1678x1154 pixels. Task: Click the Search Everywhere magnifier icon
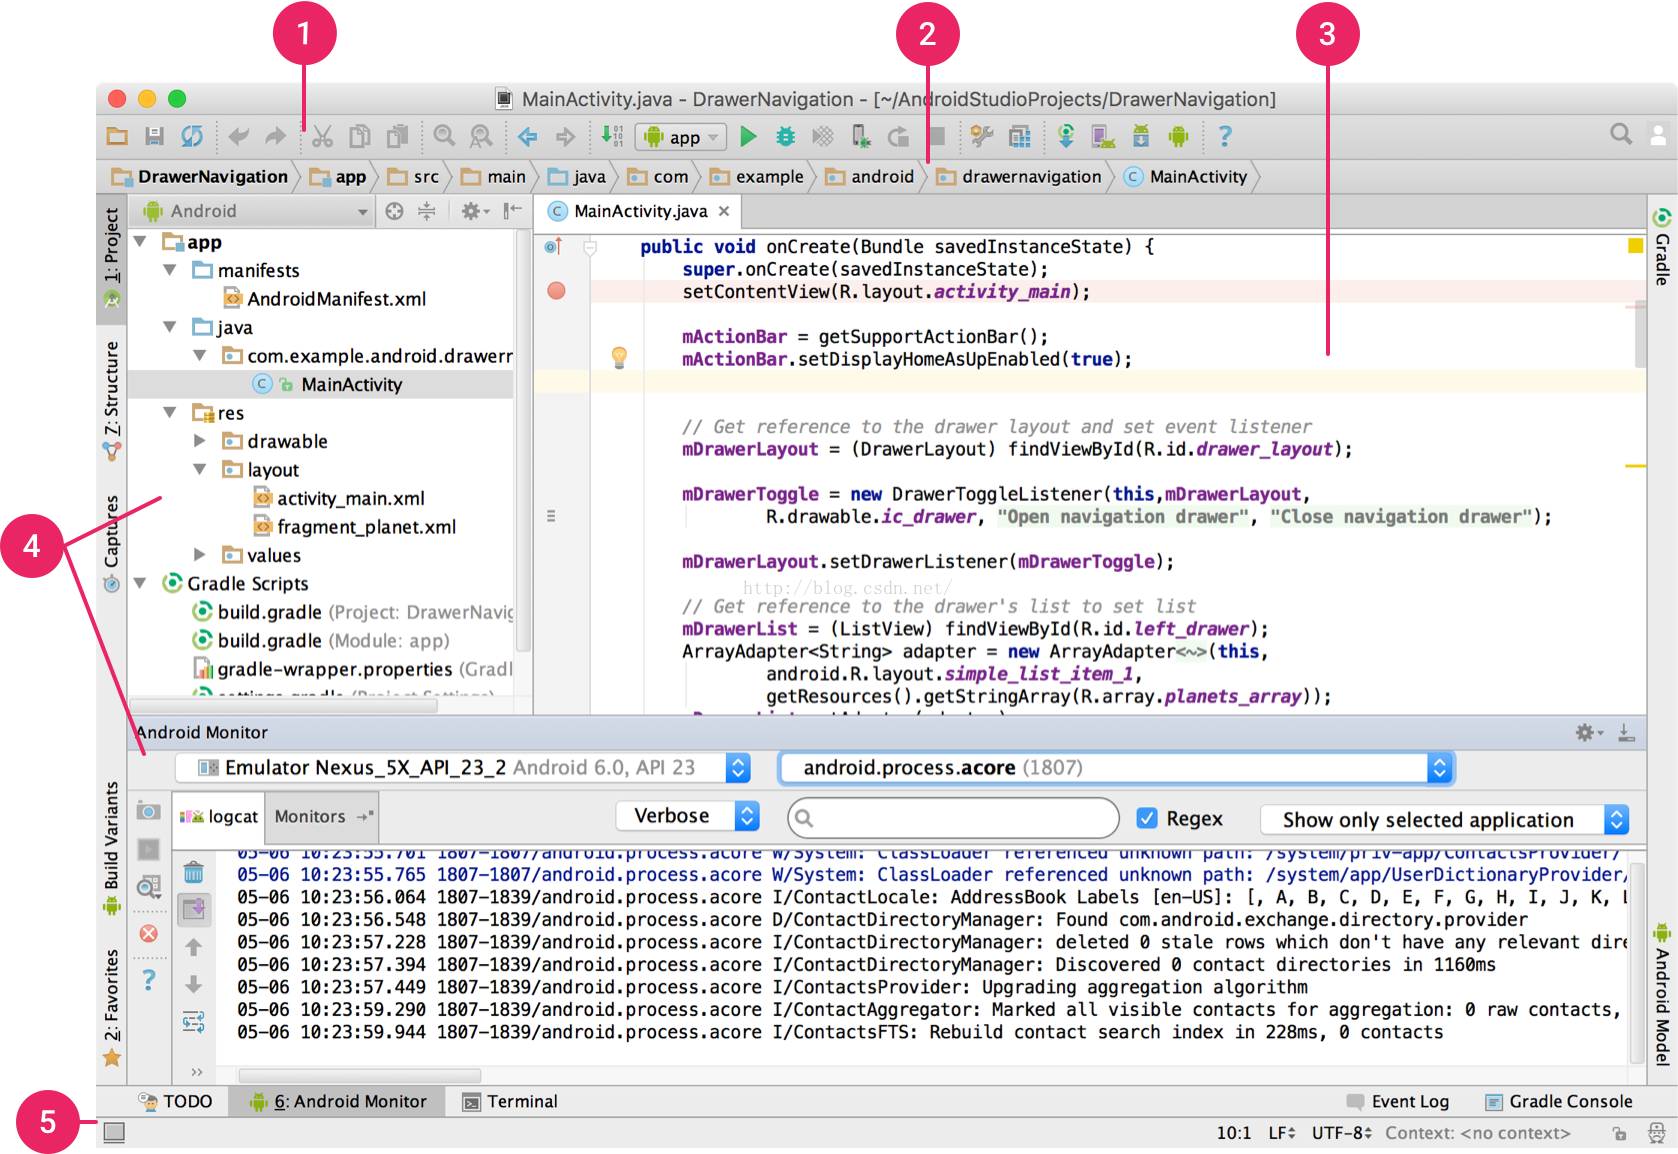point(1620,135)
